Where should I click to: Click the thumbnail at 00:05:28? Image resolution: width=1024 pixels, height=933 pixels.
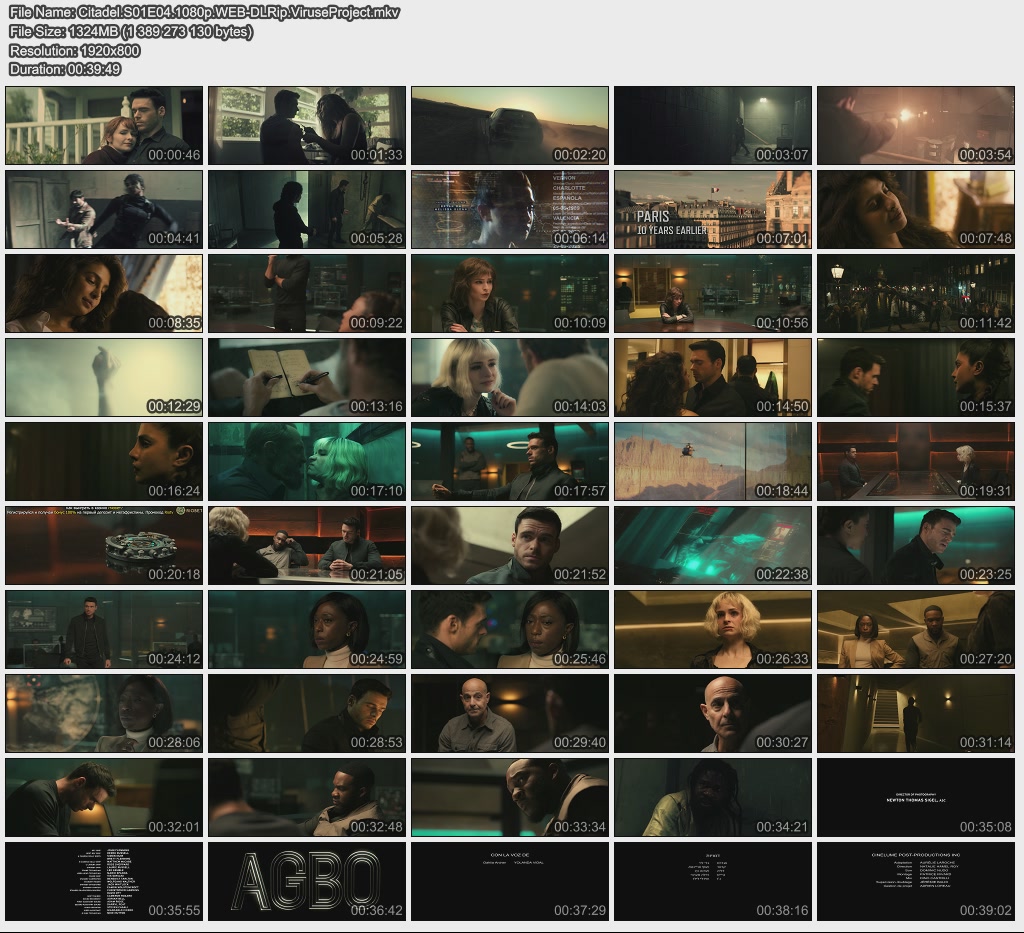[x=307, y=210]
